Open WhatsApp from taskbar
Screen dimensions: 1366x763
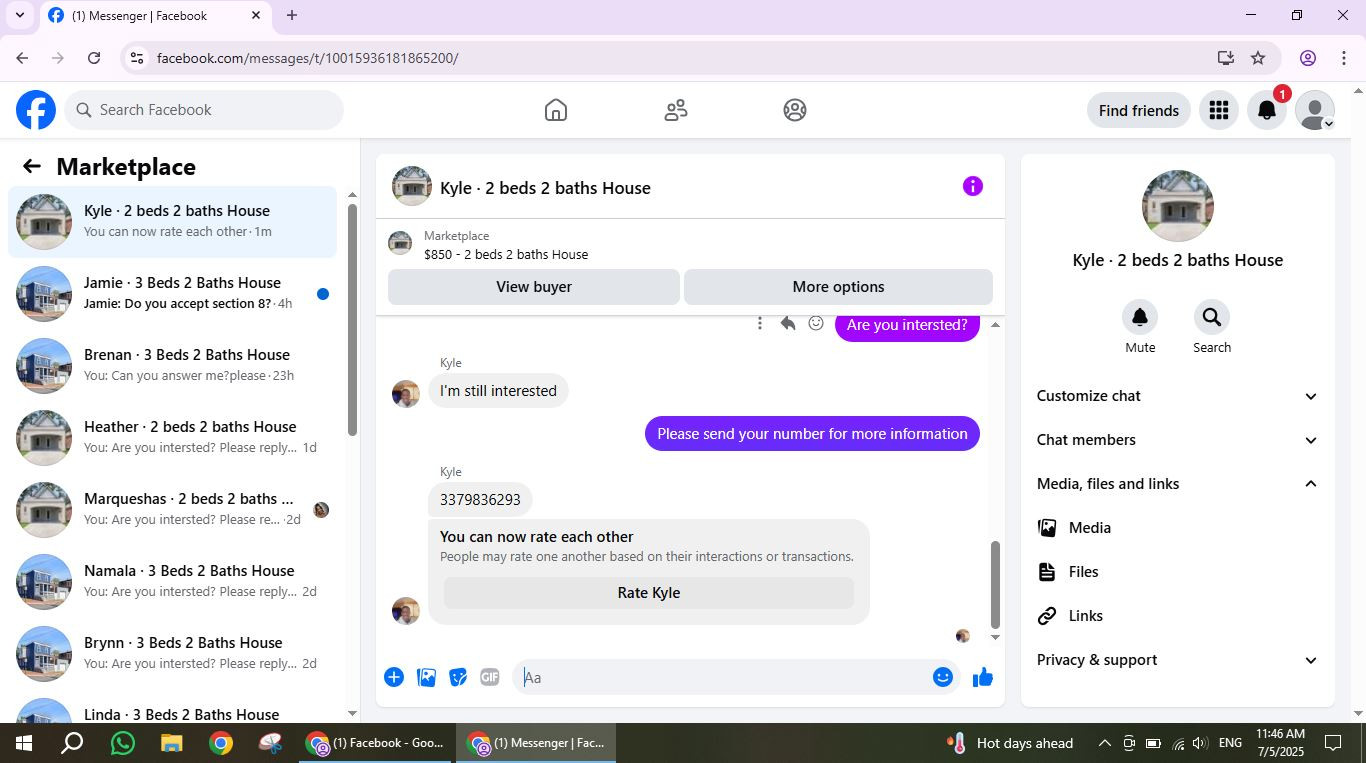click(123, 743)
